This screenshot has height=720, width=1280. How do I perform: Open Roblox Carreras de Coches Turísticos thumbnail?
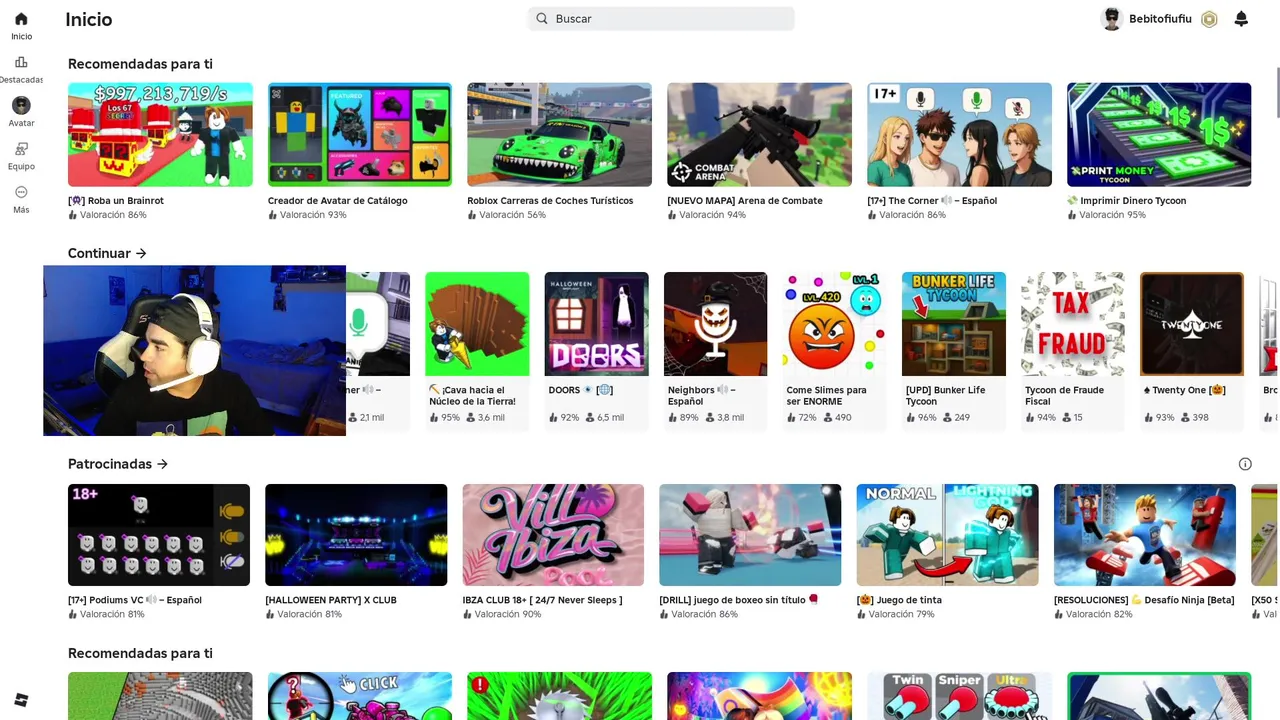pos(559,135)
